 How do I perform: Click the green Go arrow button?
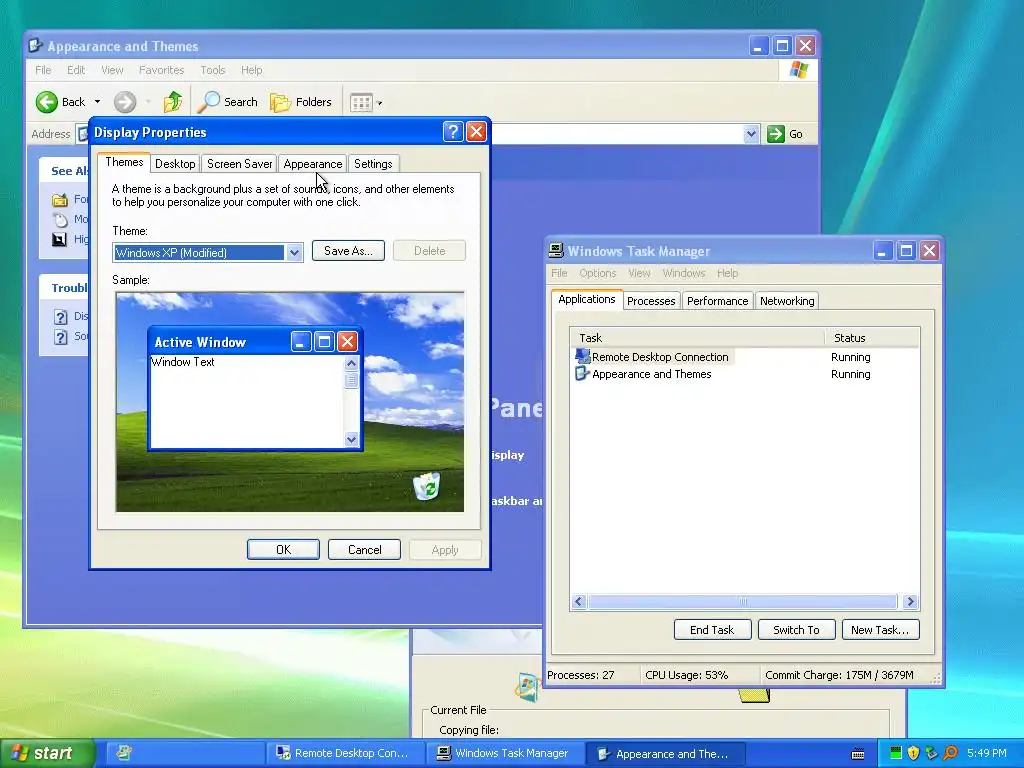click(x=776, y=134)
